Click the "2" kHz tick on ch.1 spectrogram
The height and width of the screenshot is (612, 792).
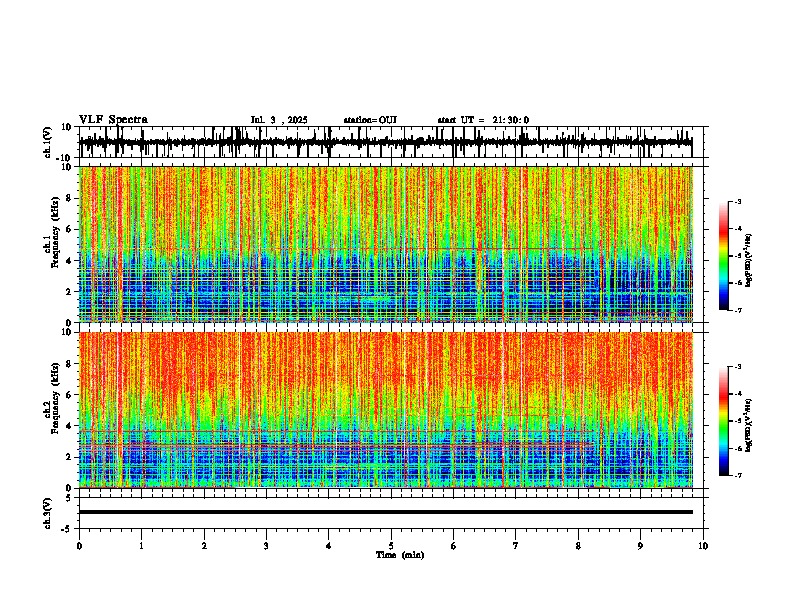click(70, 291)
